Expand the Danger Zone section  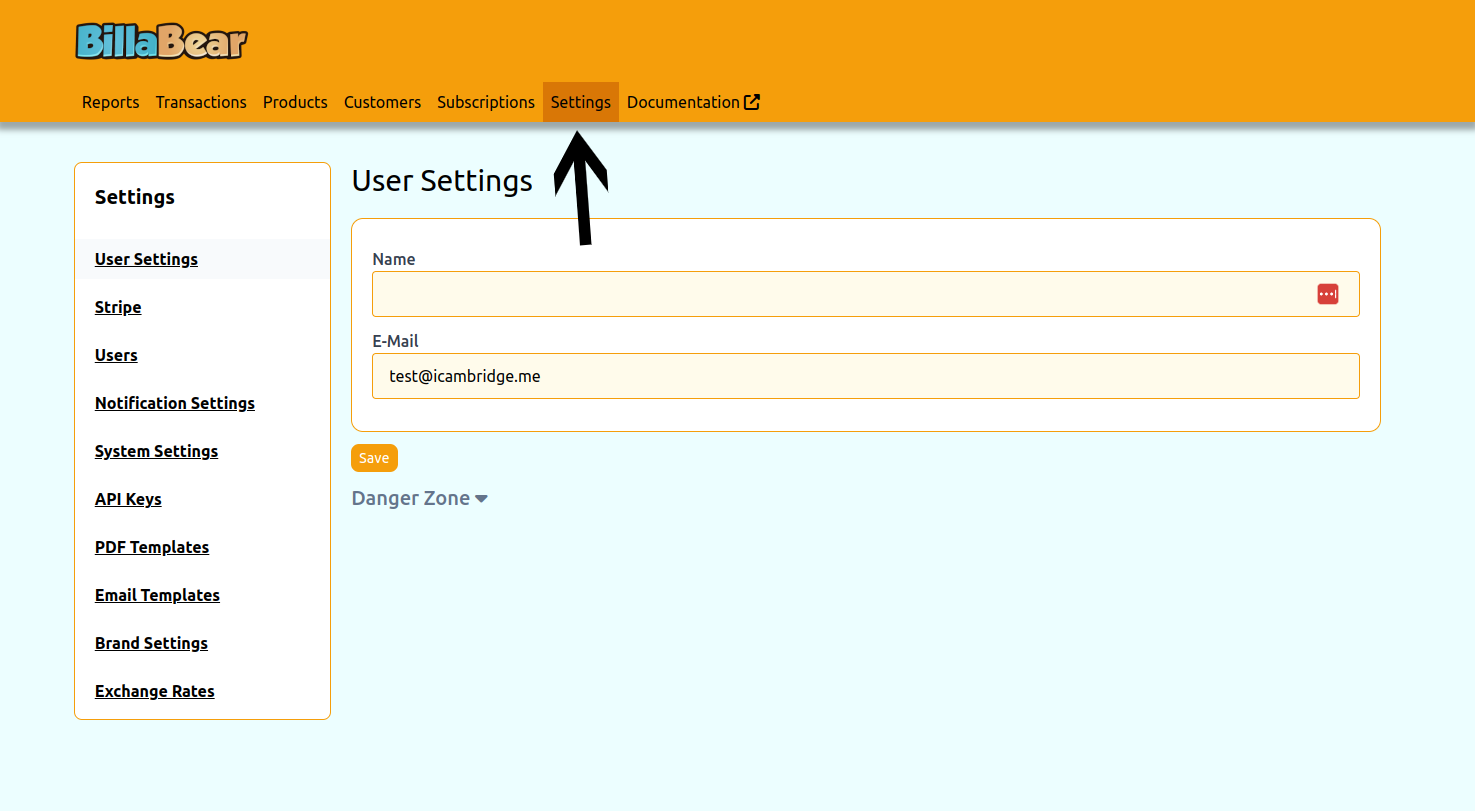419,498
